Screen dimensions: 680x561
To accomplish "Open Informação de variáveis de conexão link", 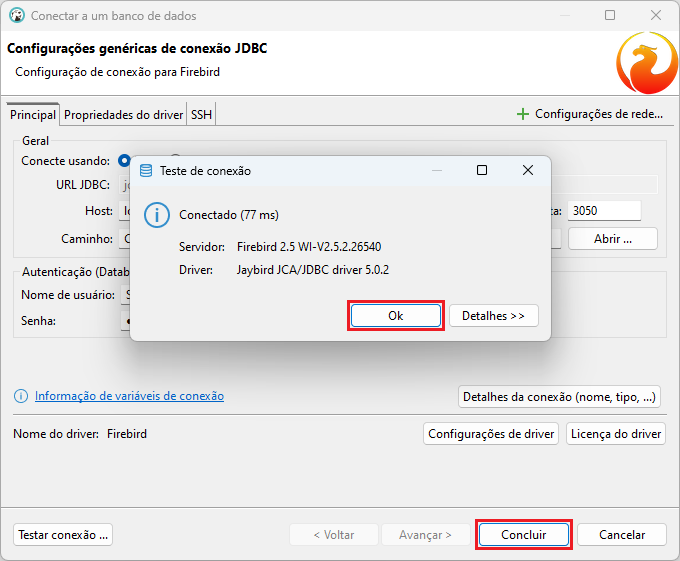I will 129,396.
